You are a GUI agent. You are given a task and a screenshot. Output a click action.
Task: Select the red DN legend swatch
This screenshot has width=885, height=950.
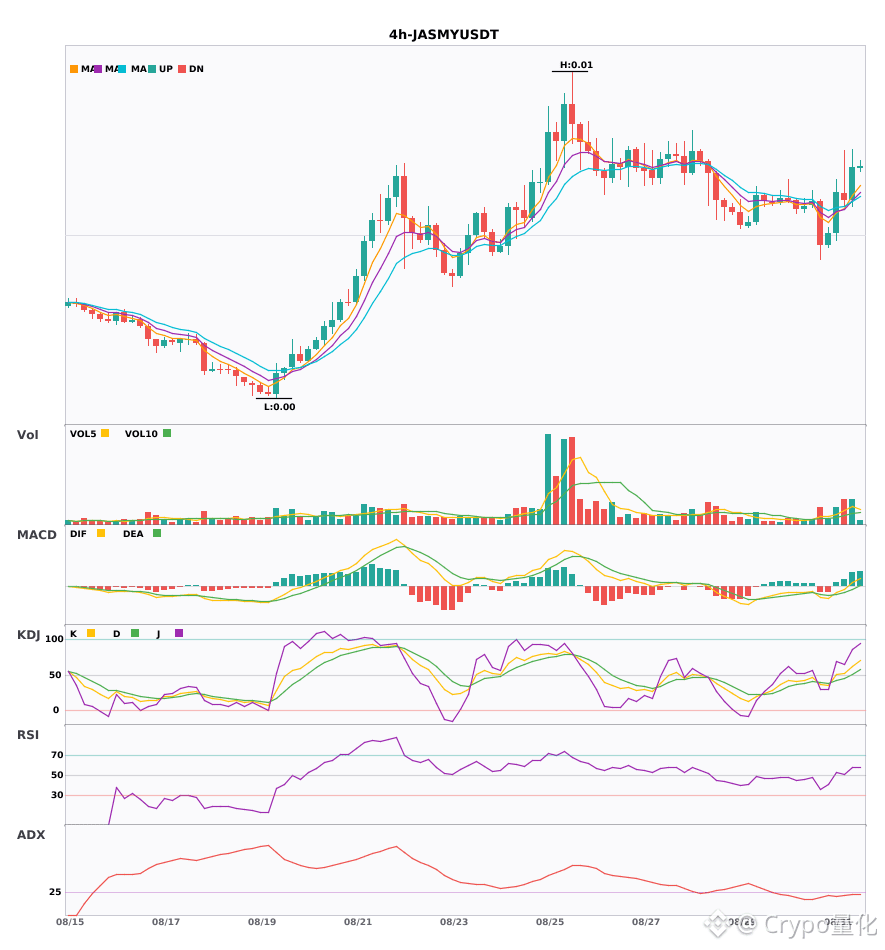pyautogui.click(x=182, y=69)
